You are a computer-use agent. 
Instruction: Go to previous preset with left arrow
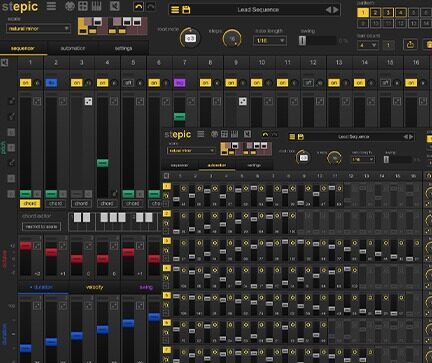click(x=328, y=10)
